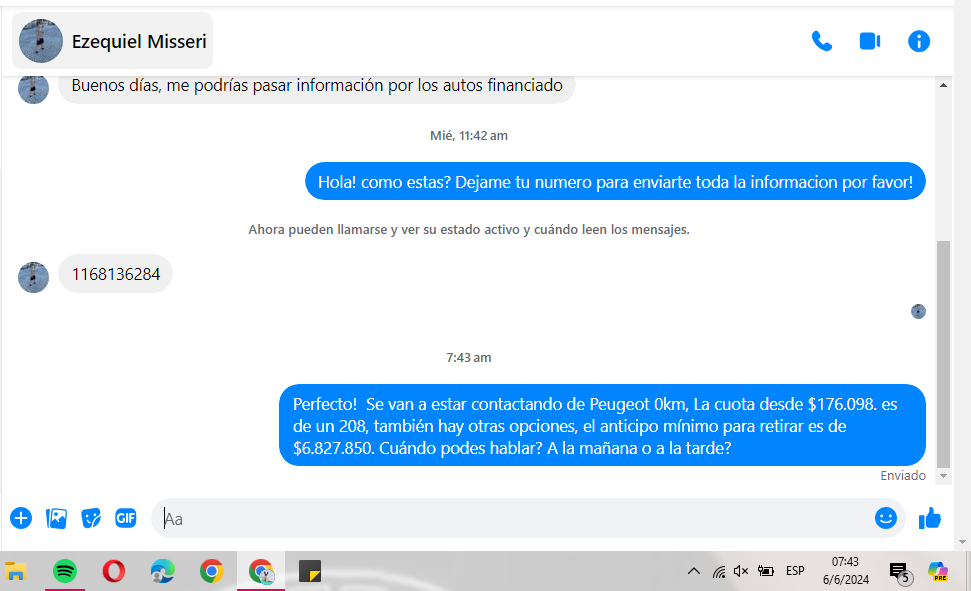Click avatar beside the Buenos días message
The width and height of the screenshot is (971, 591).
[33, 89]
